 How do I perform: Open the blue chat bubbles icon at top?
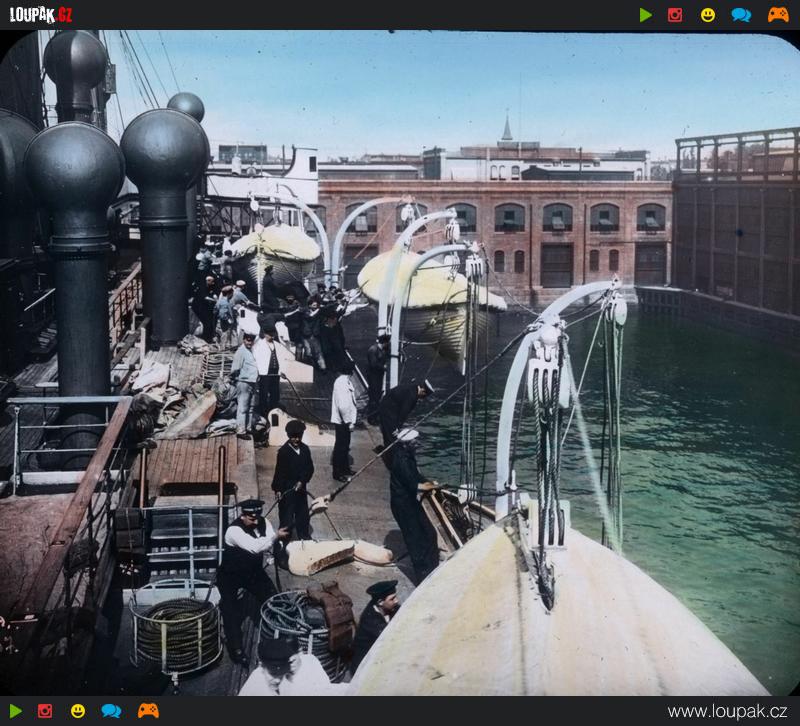point(741,15)
